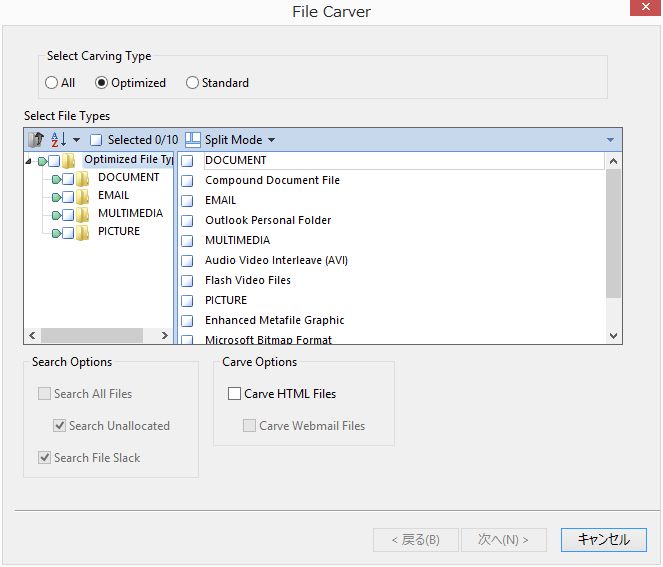Select EMAIL label in the tree
663x567 pixels.
[113, 195]
